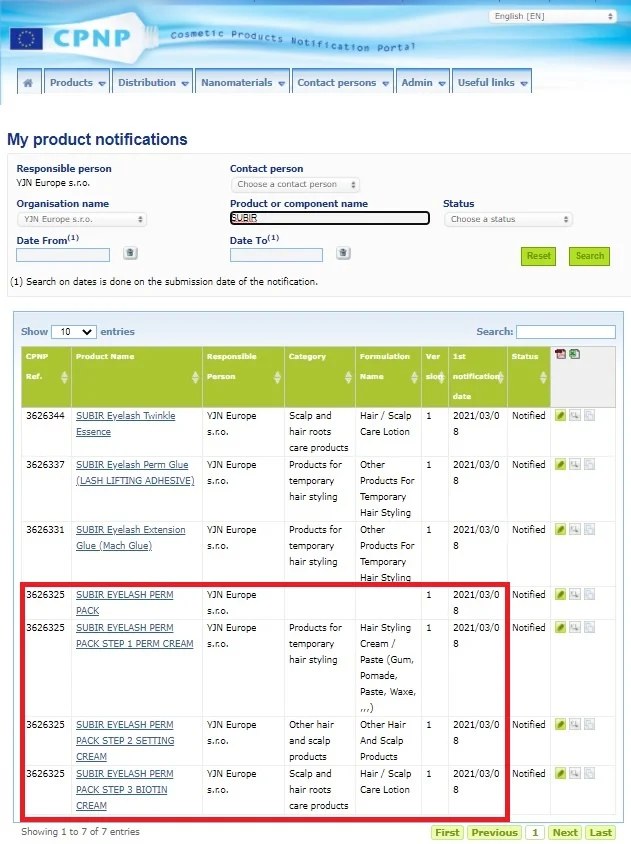Open PERM PACK STEP 2 SETTING CREAM link
The height and width of the screenshot is (844, 631).
pos(125,741)
